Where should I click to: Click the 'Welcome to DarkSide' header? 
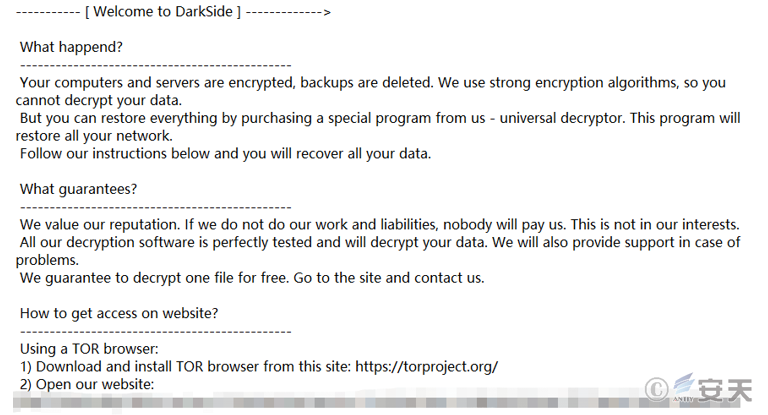coord(163,12)
